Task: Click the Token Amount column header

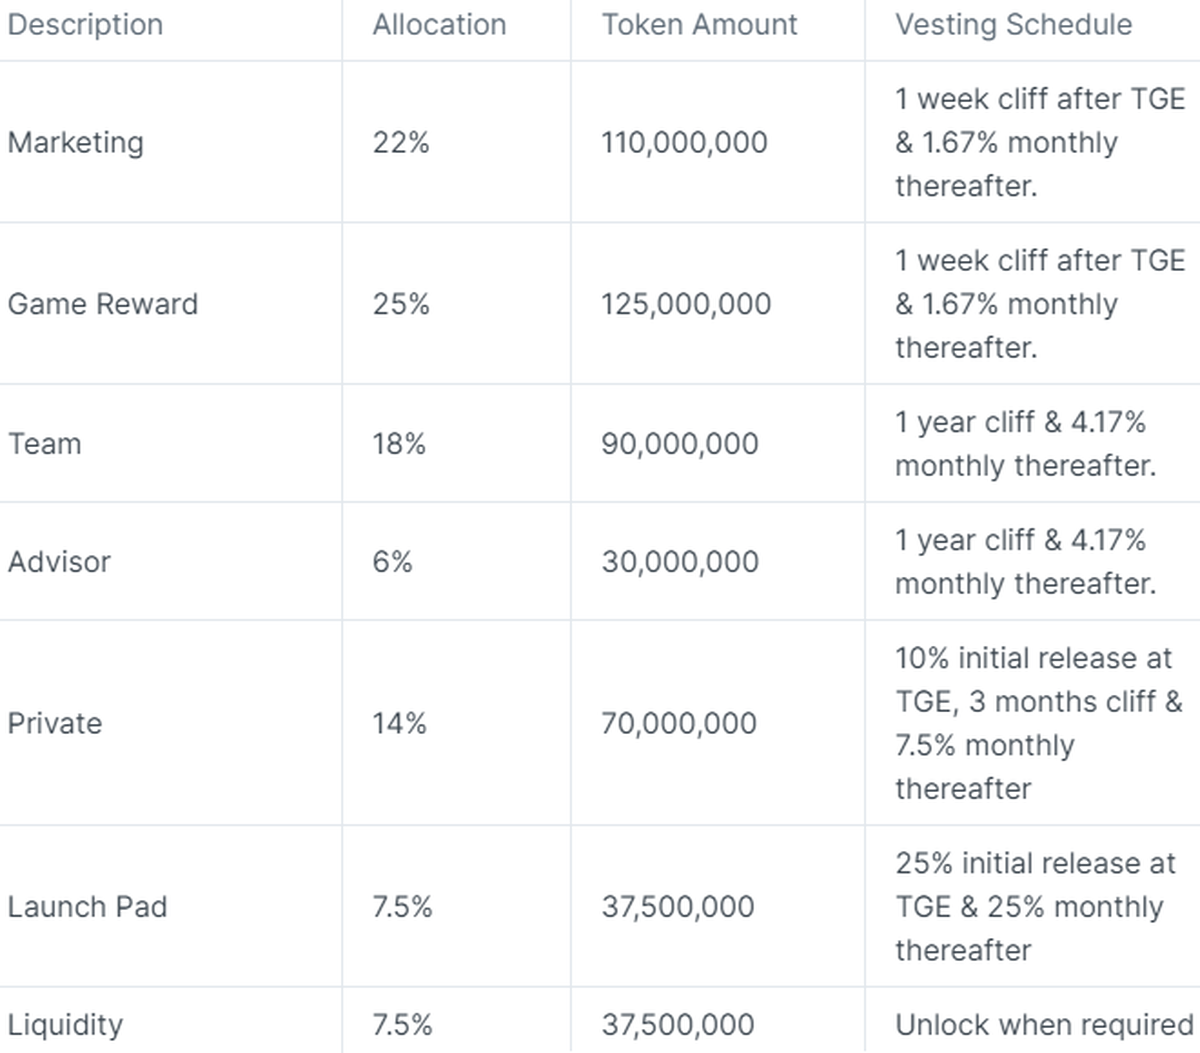Action: pyautogui.click(x=699, y=25)
